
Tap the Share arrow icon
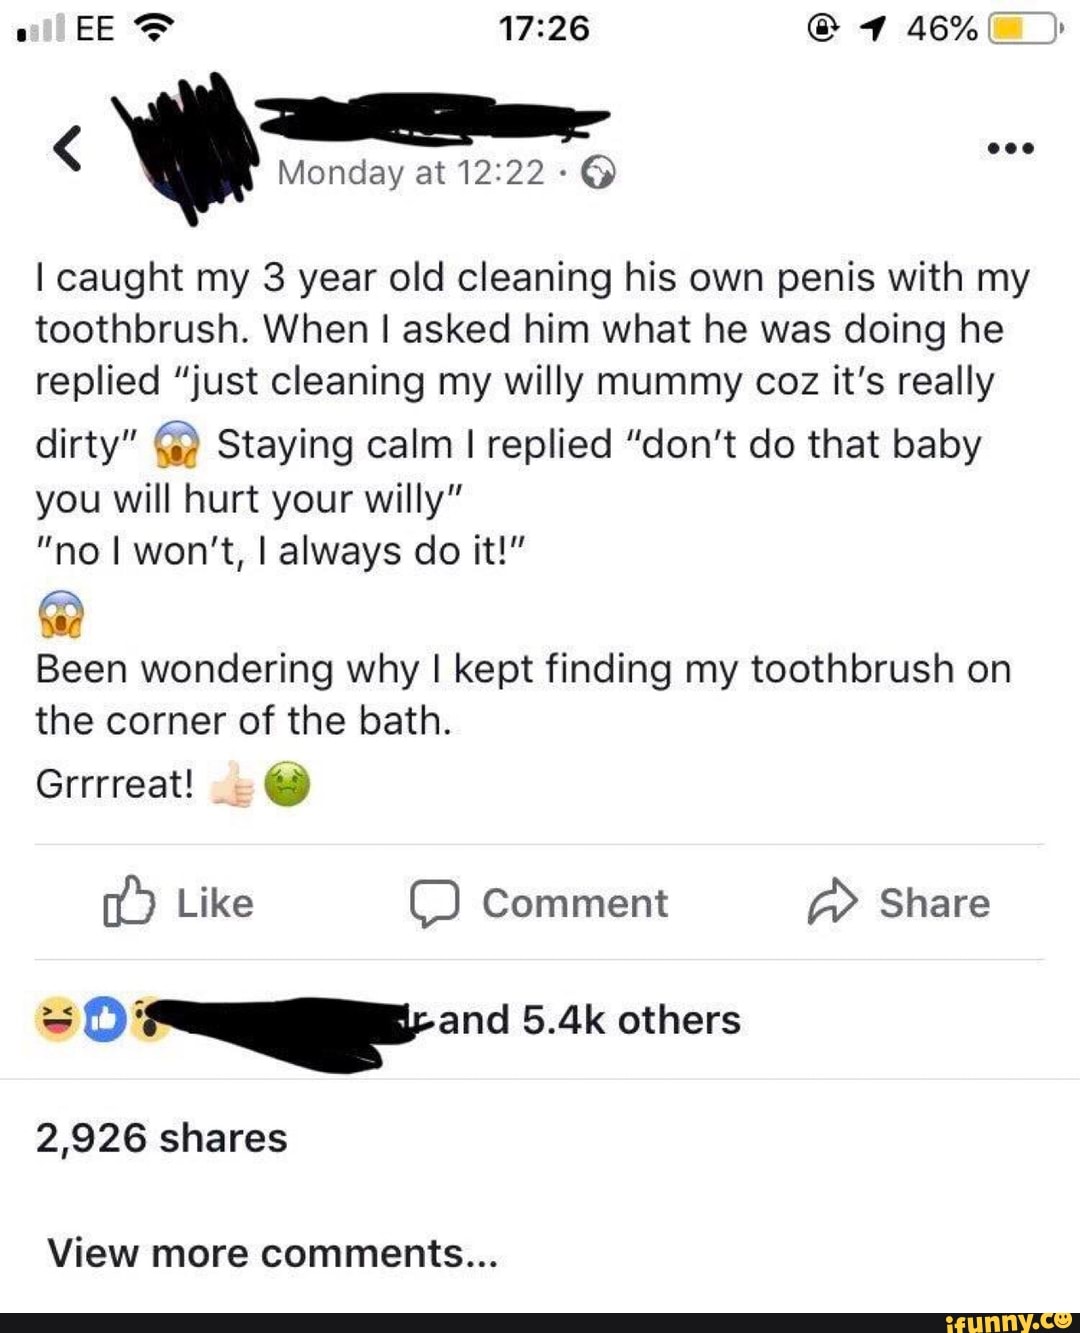(x=832, y=902)
